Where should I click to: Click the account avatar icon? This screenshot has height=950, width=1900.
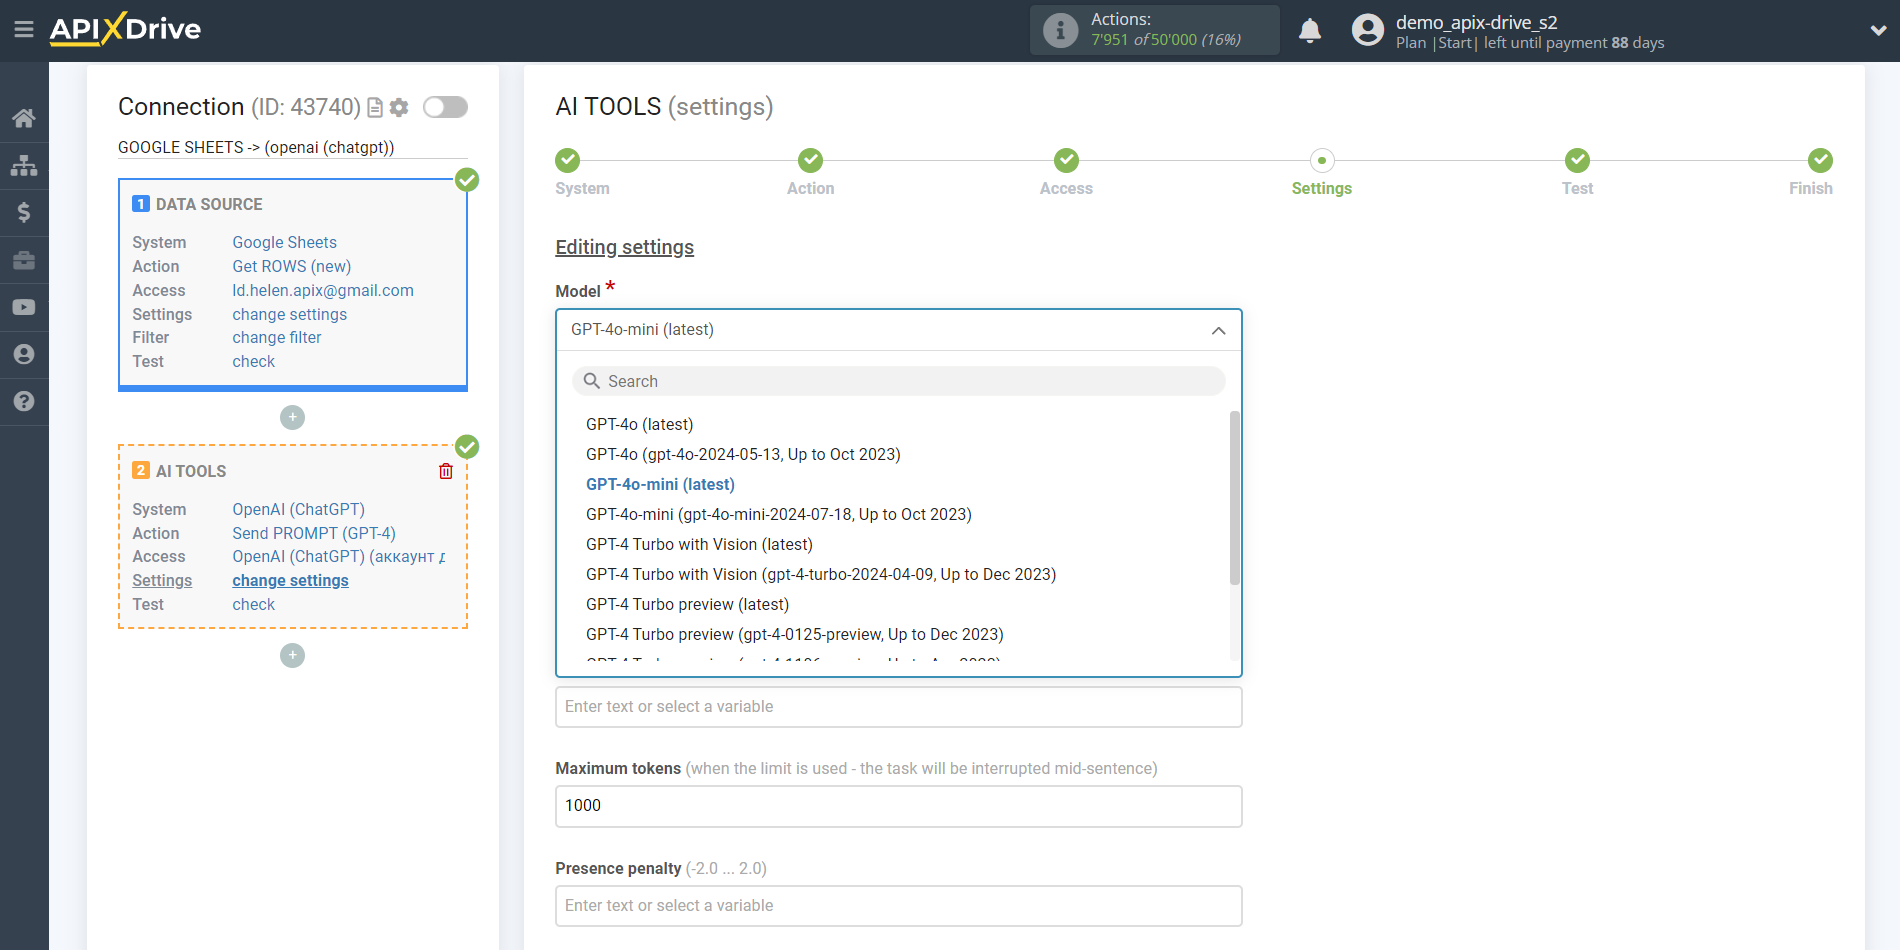1368,30
